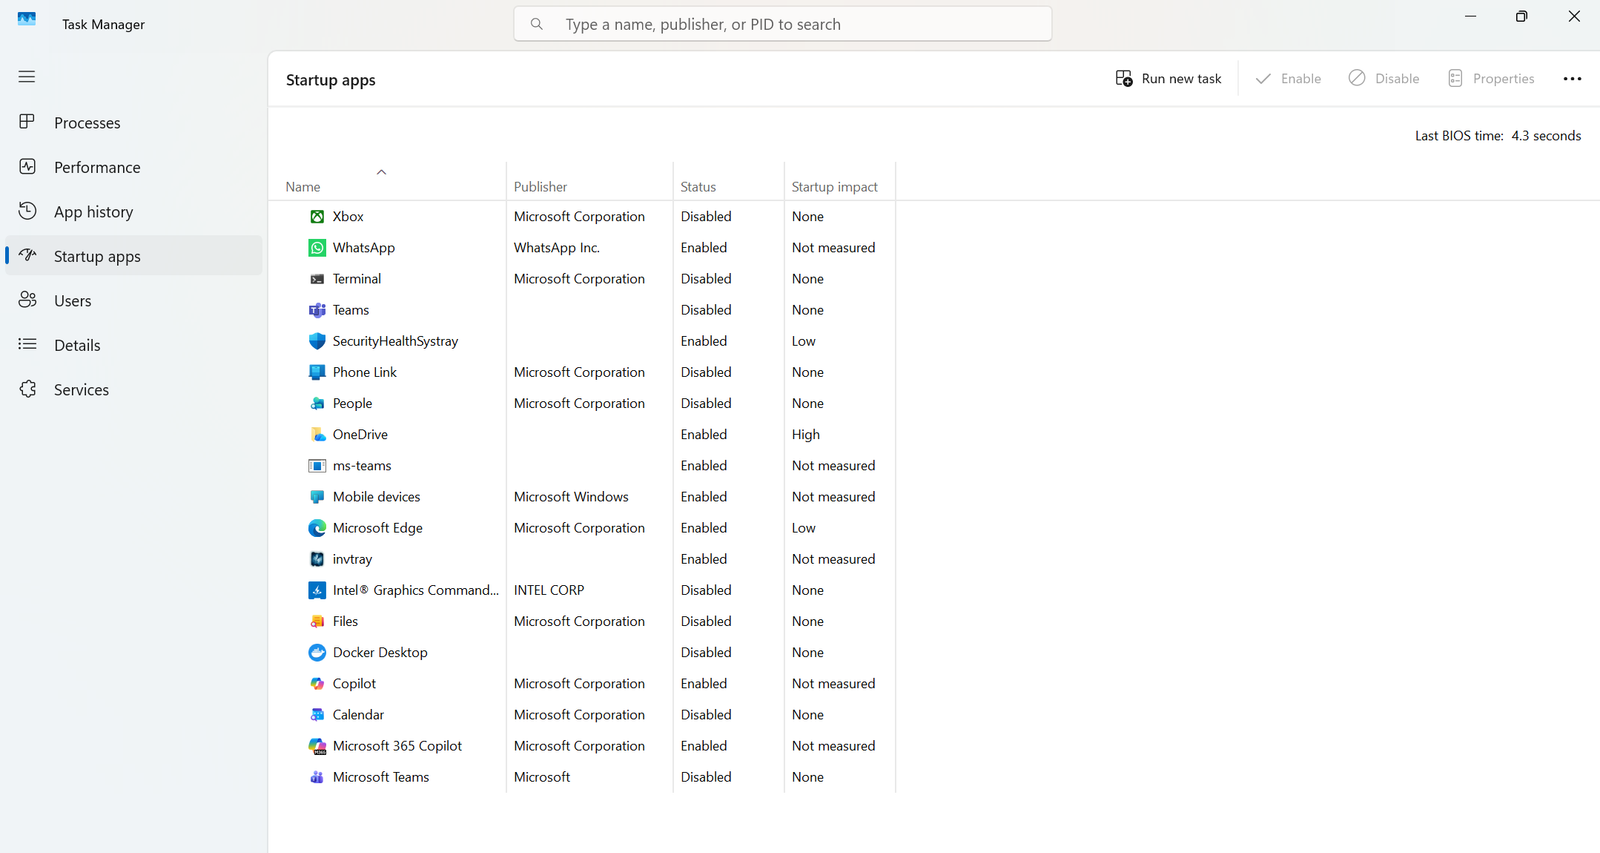Click the Xbox app icon
Screen dimensions: 1600x853
(x=317, y=217)
